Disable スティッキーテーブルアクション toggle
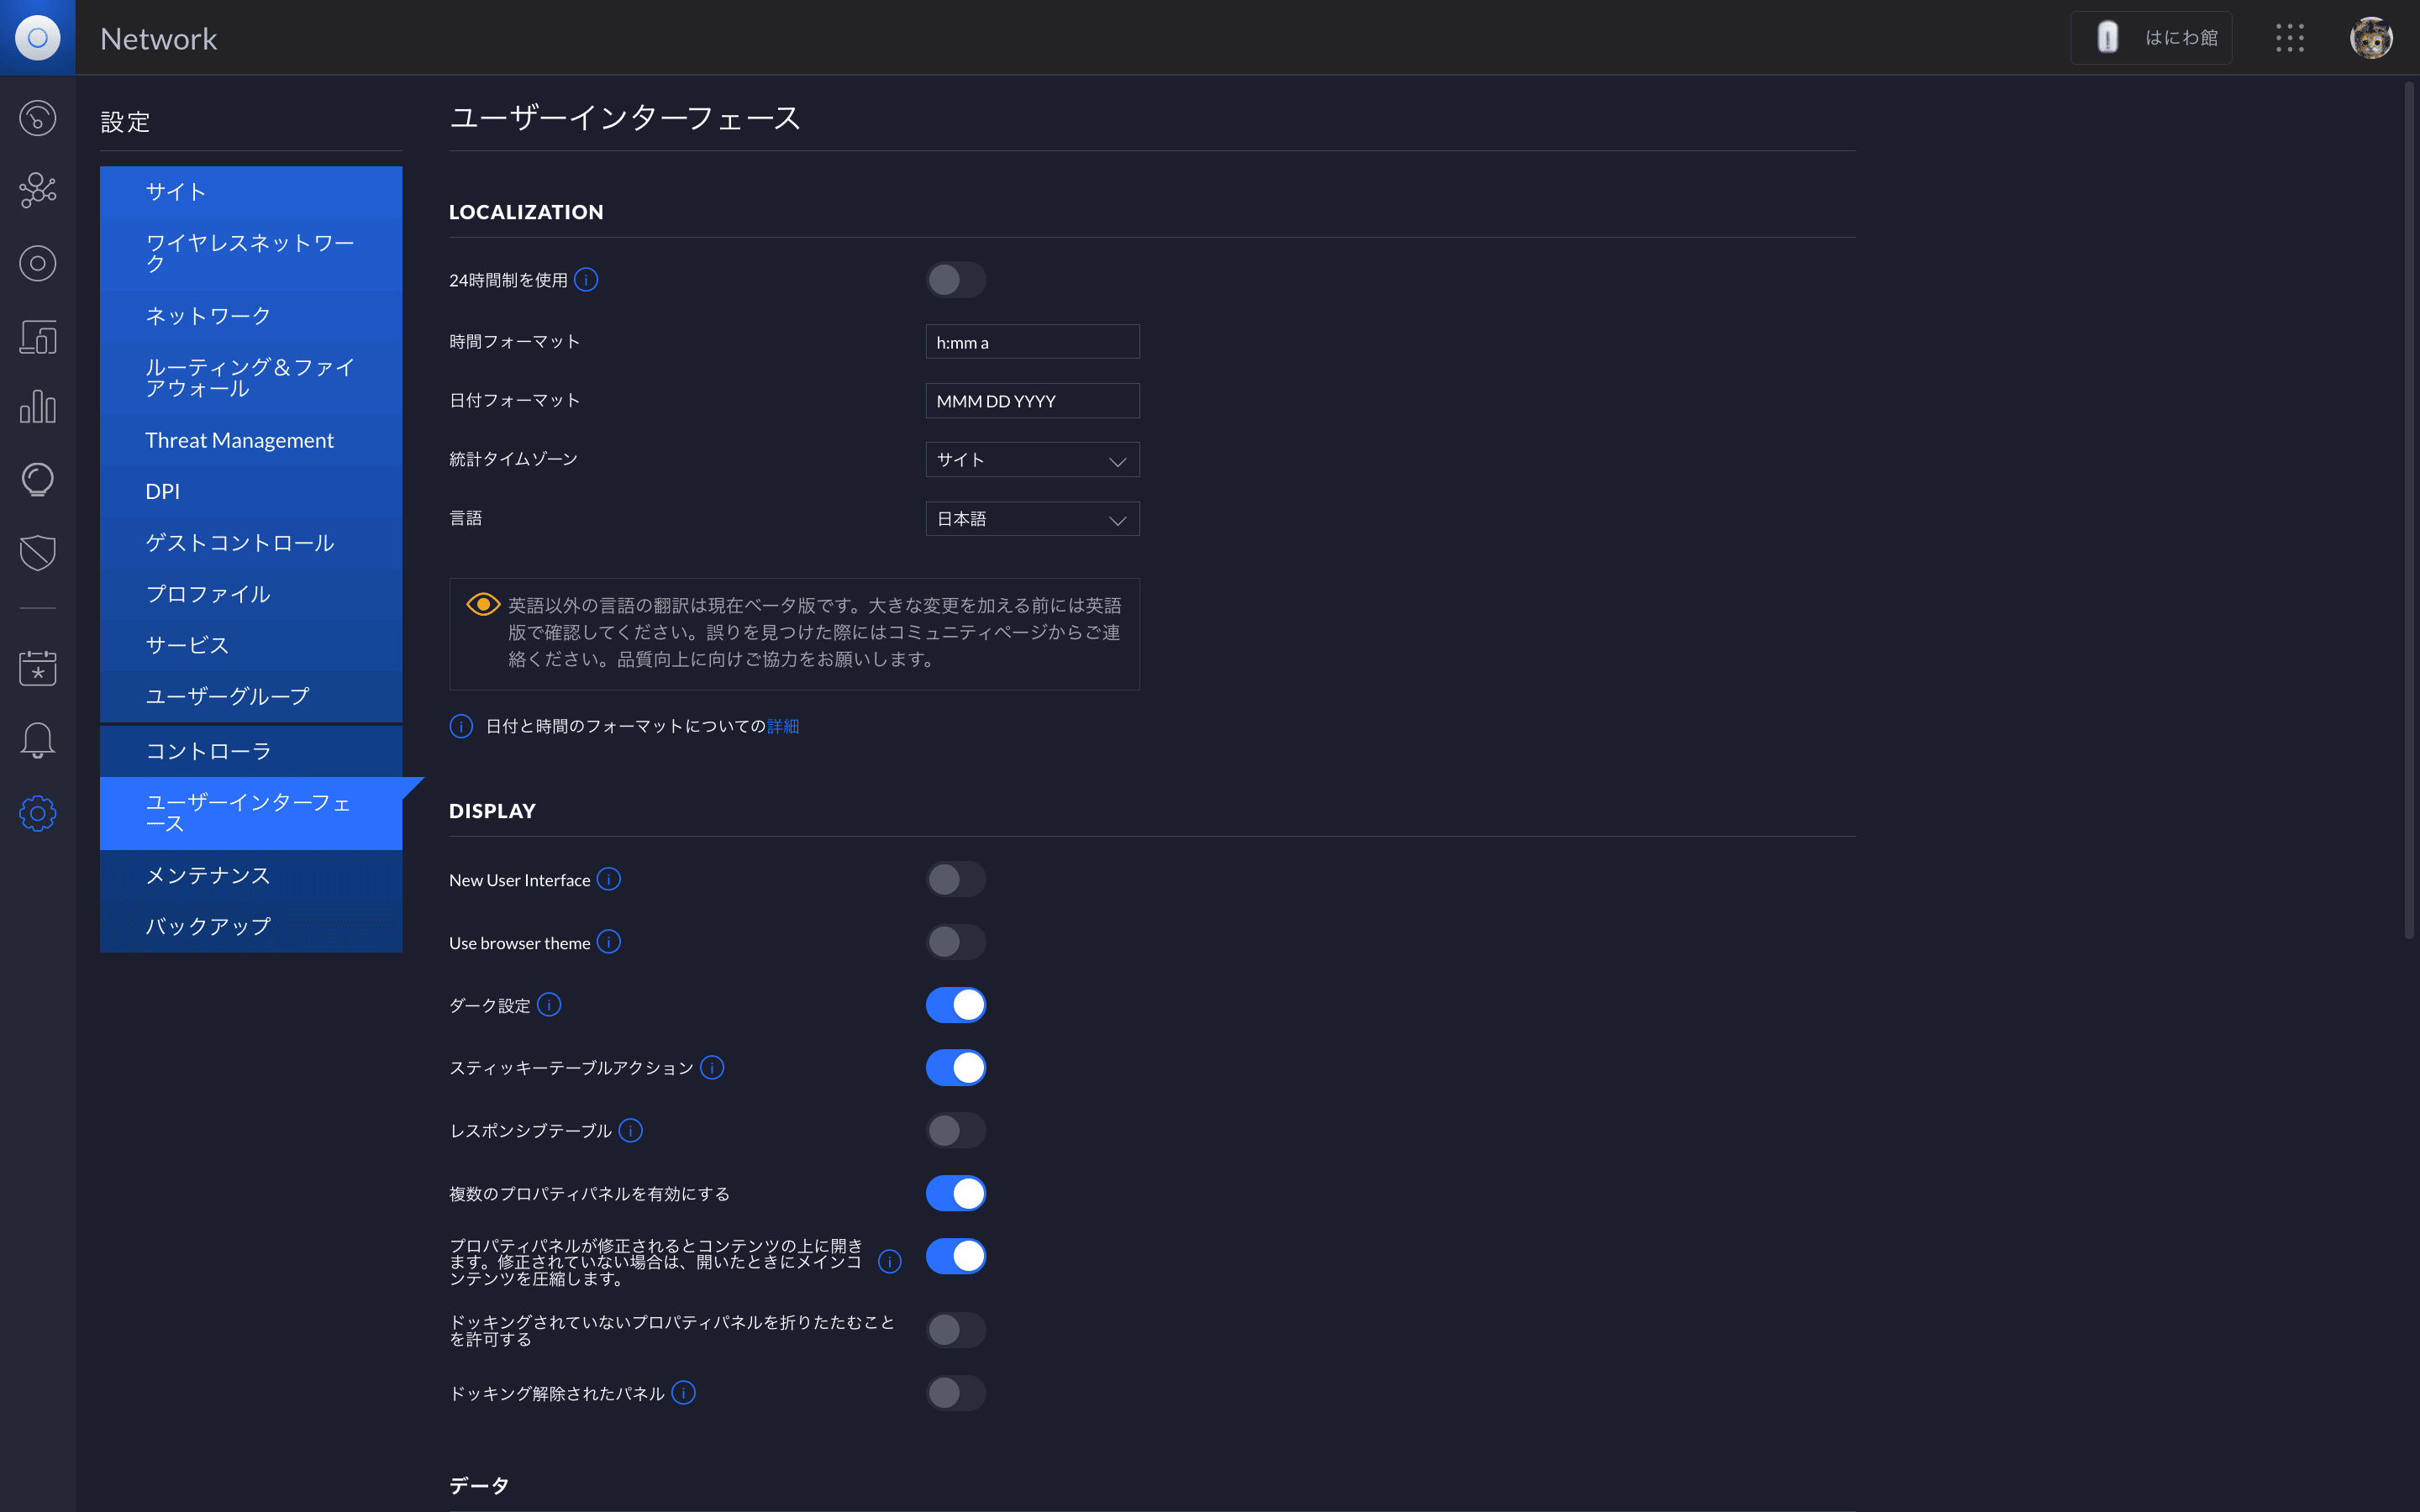The image size is (2420, 1512). click(x=956, y=1067)
